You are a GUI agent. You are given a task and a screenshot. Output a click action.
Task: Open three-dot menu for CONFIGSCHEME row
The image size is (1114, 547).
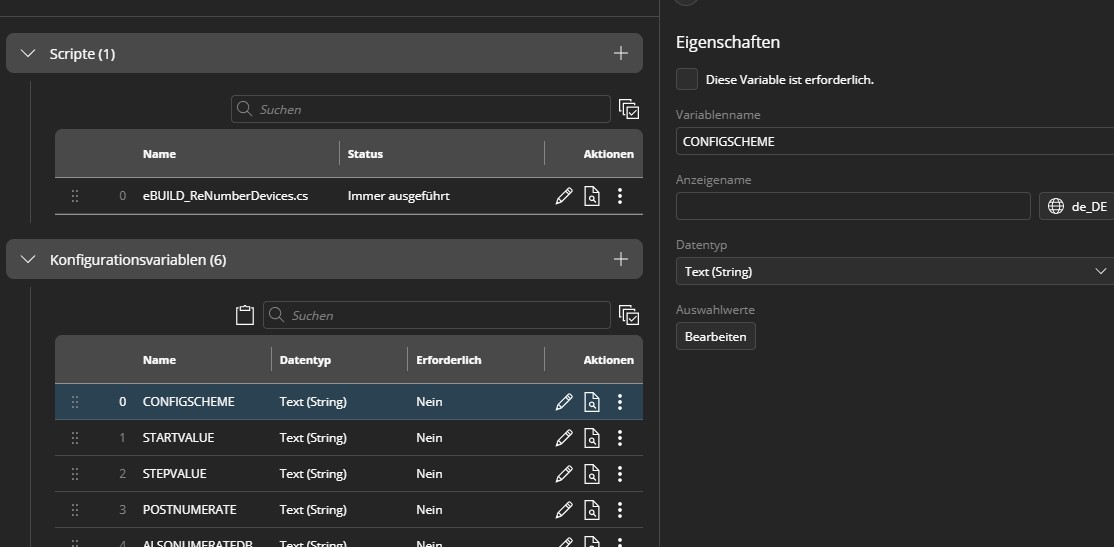click(x=620, y=402)
